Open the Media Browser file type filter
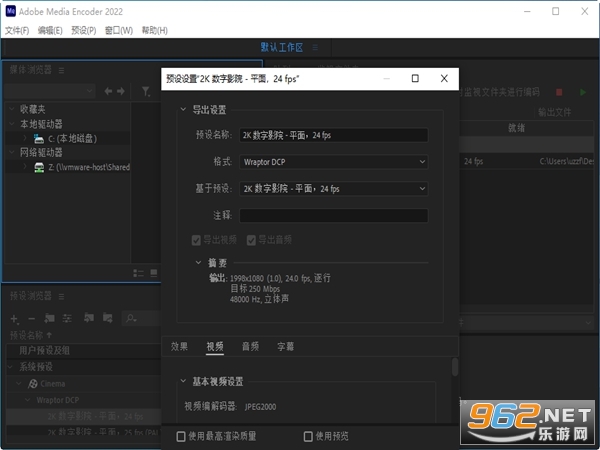Viewport: 600px width, 450px height. [145, 91]
